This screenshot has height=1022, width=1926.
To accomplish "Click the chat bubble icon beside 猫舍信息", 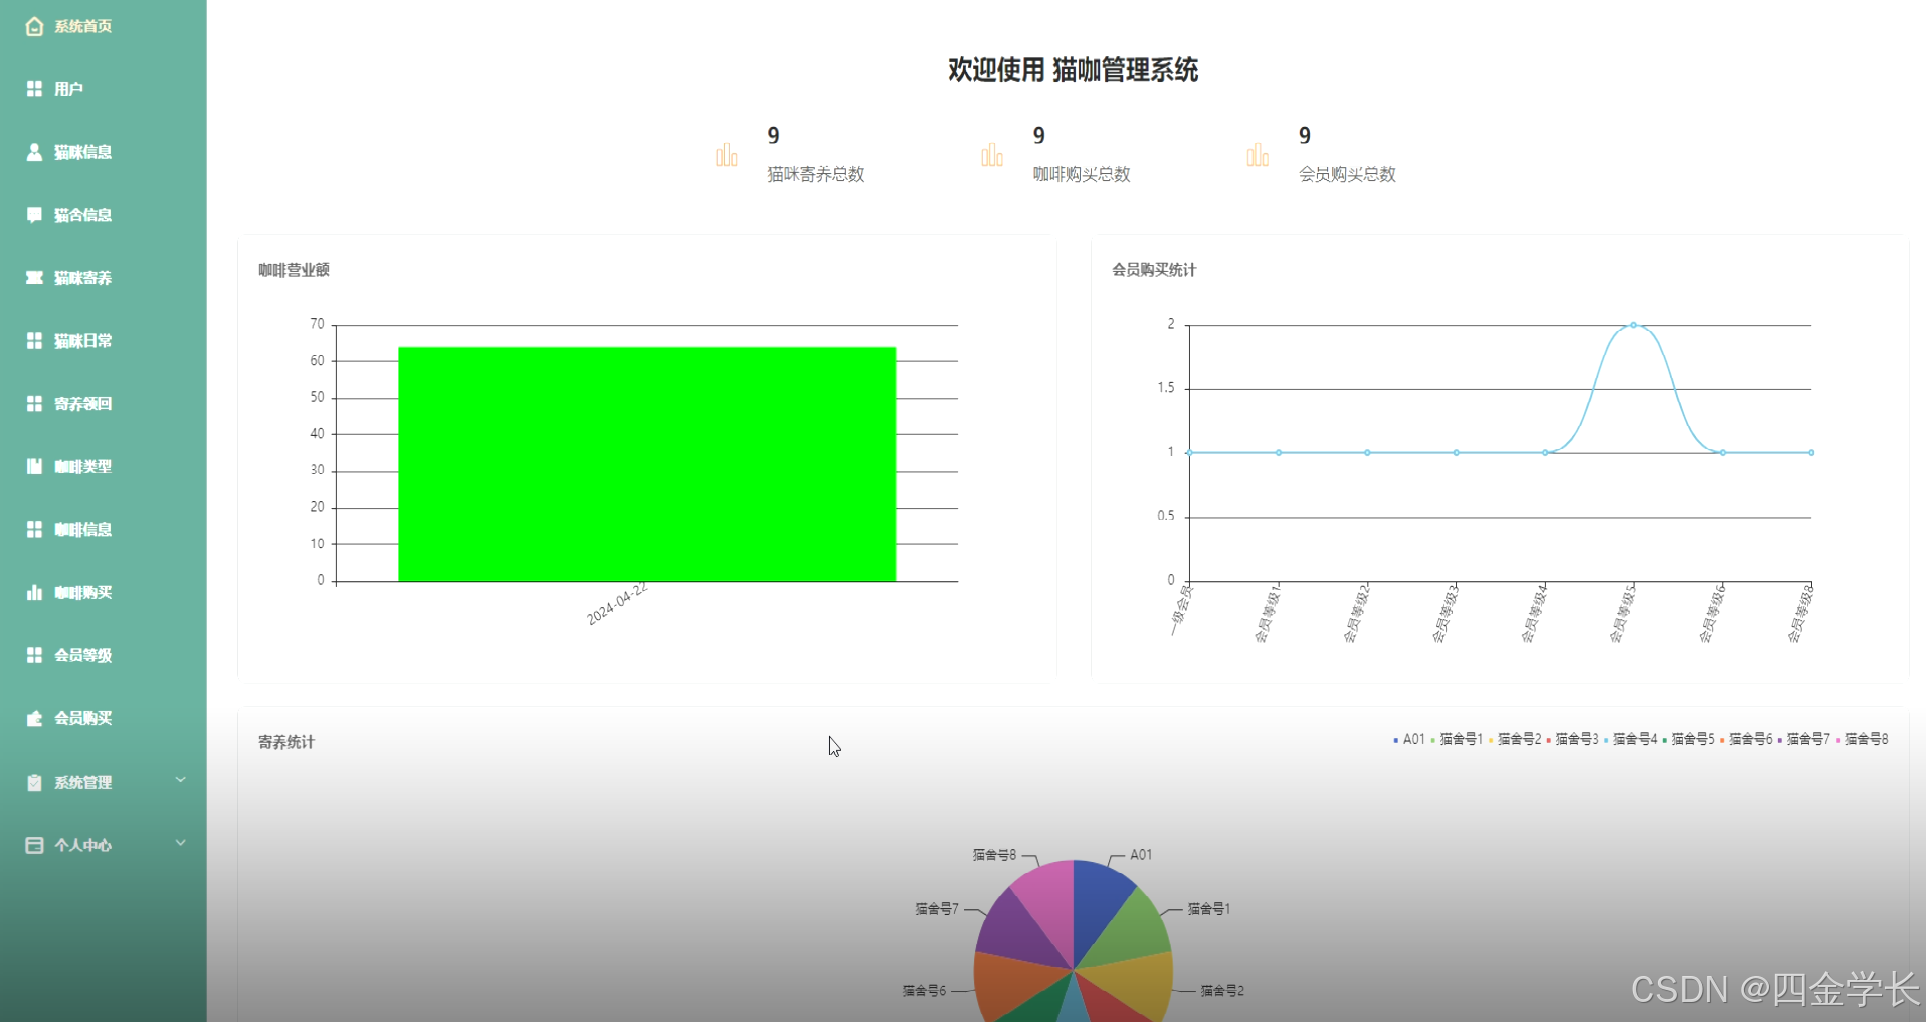I will [34, 215].
